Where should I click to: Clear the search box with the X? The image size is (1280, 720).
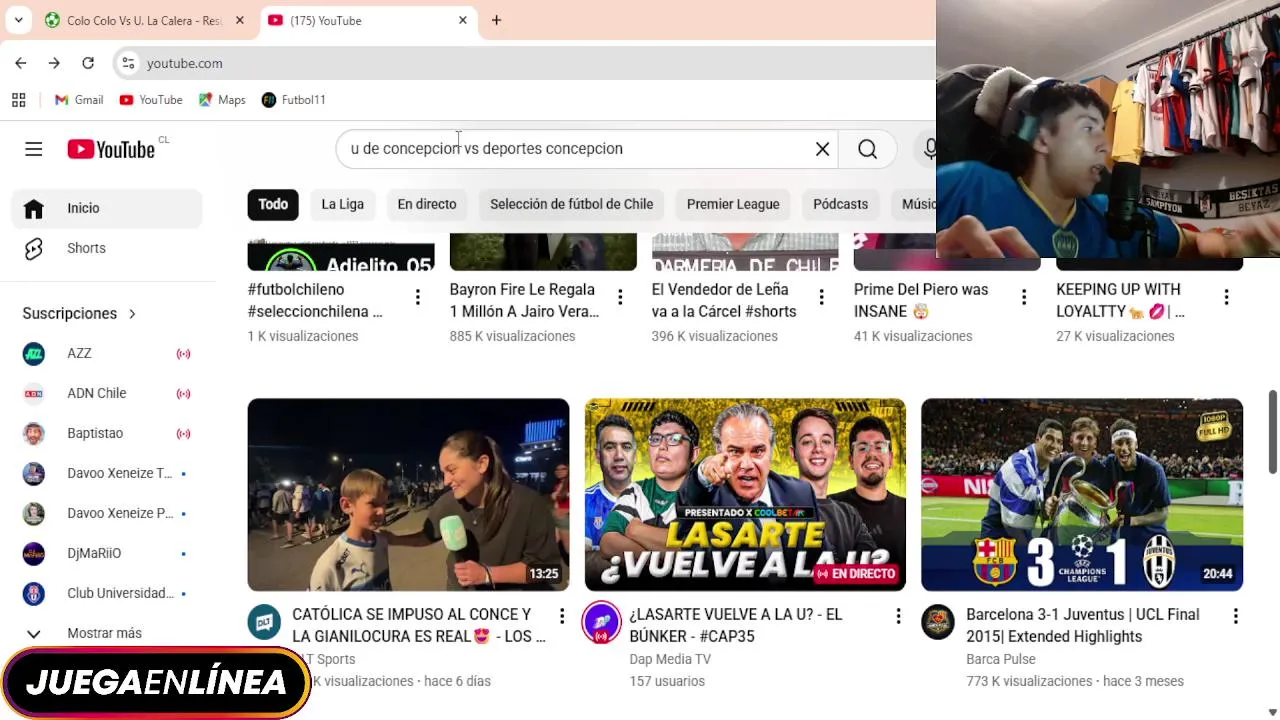pos(822,149)
